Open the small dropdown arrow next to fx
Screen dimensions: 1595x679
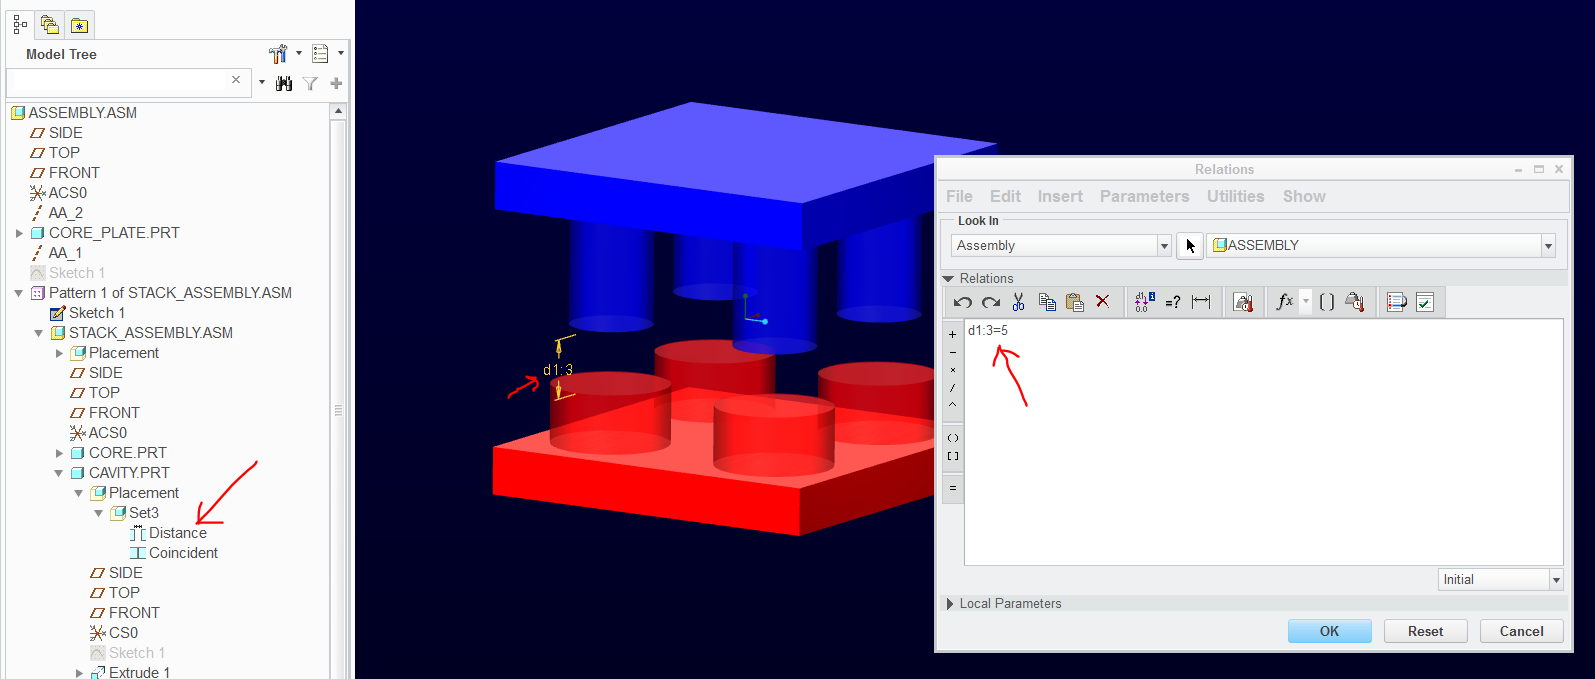coord(1305,301)
